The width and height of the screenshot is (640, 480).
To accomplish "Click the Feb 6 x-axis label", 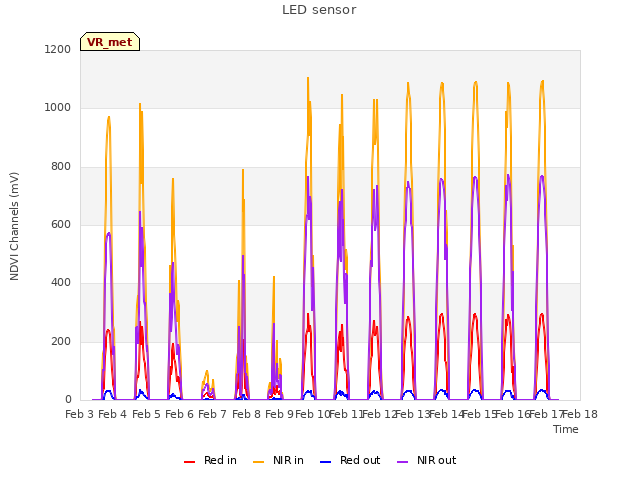I will 179,414.
